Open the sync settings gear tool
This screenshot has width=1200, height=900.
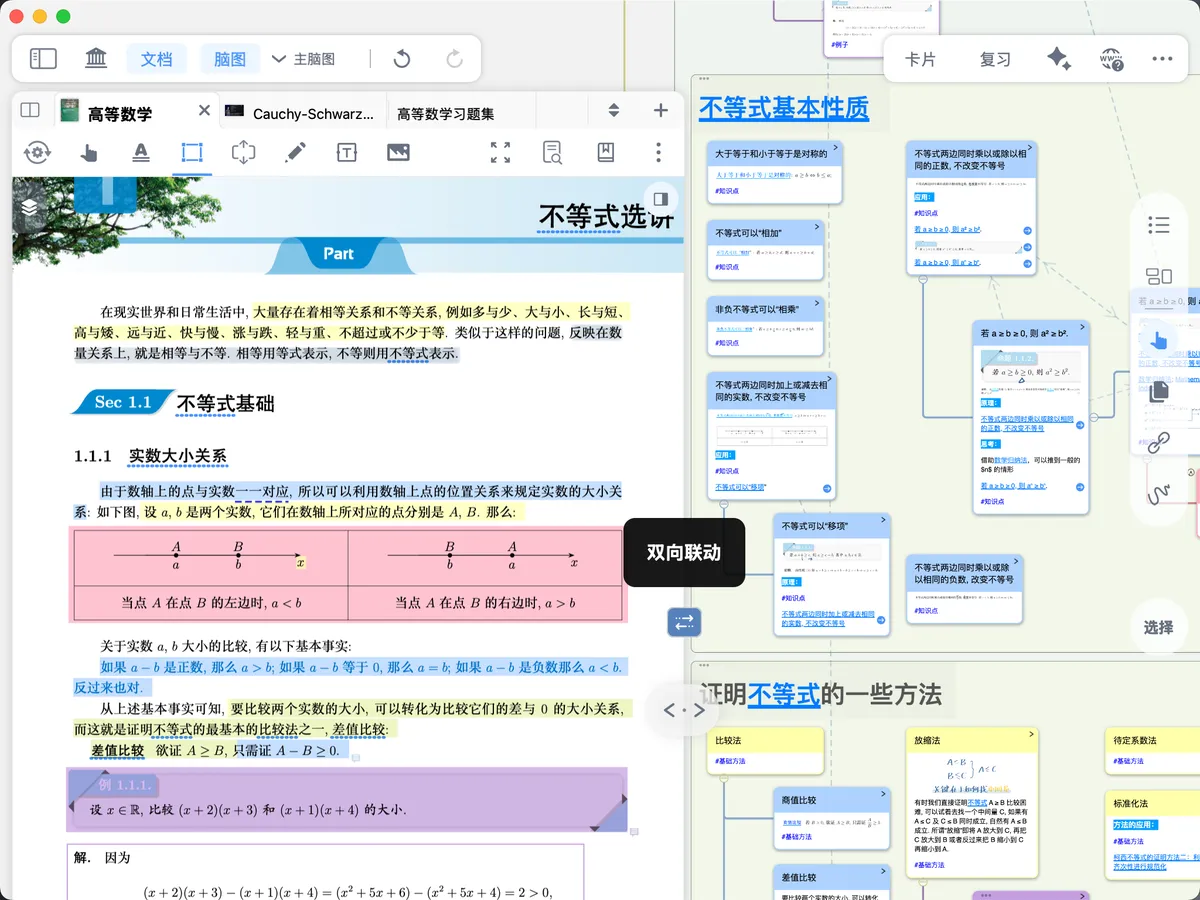tap(37, 152)
